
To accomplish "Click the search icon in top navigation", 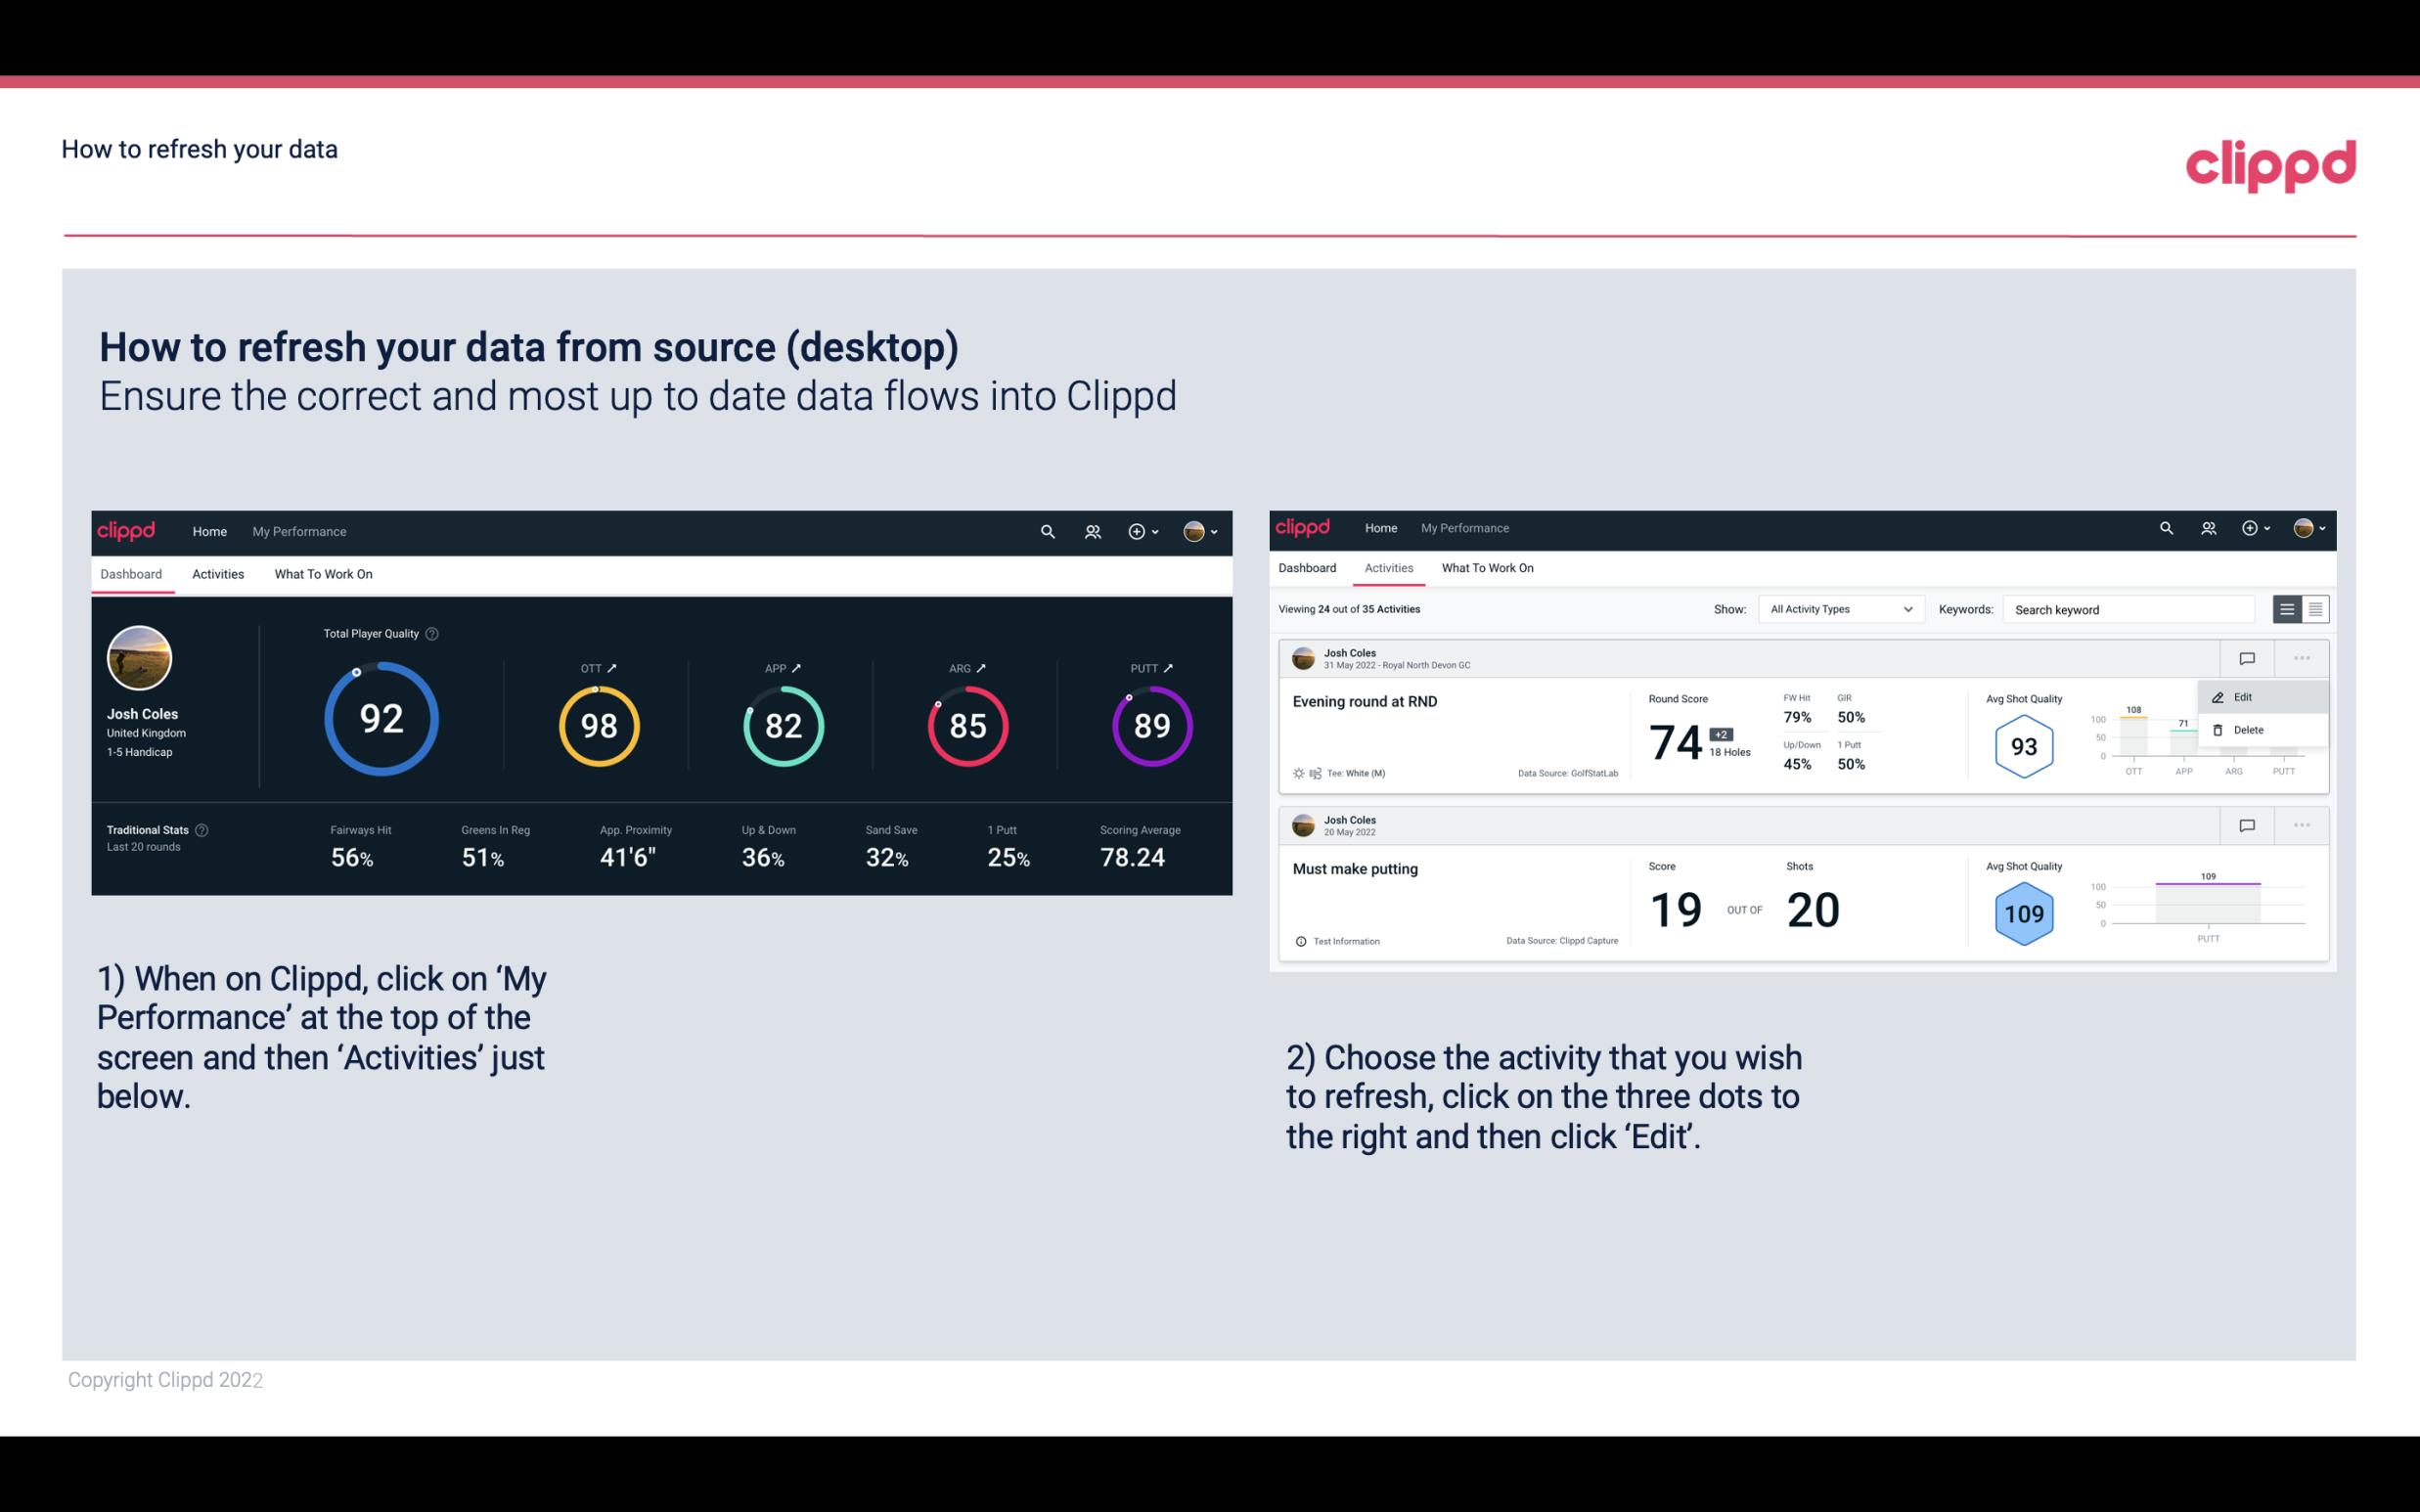I will pyautogui.click(x=1046, y=529).
